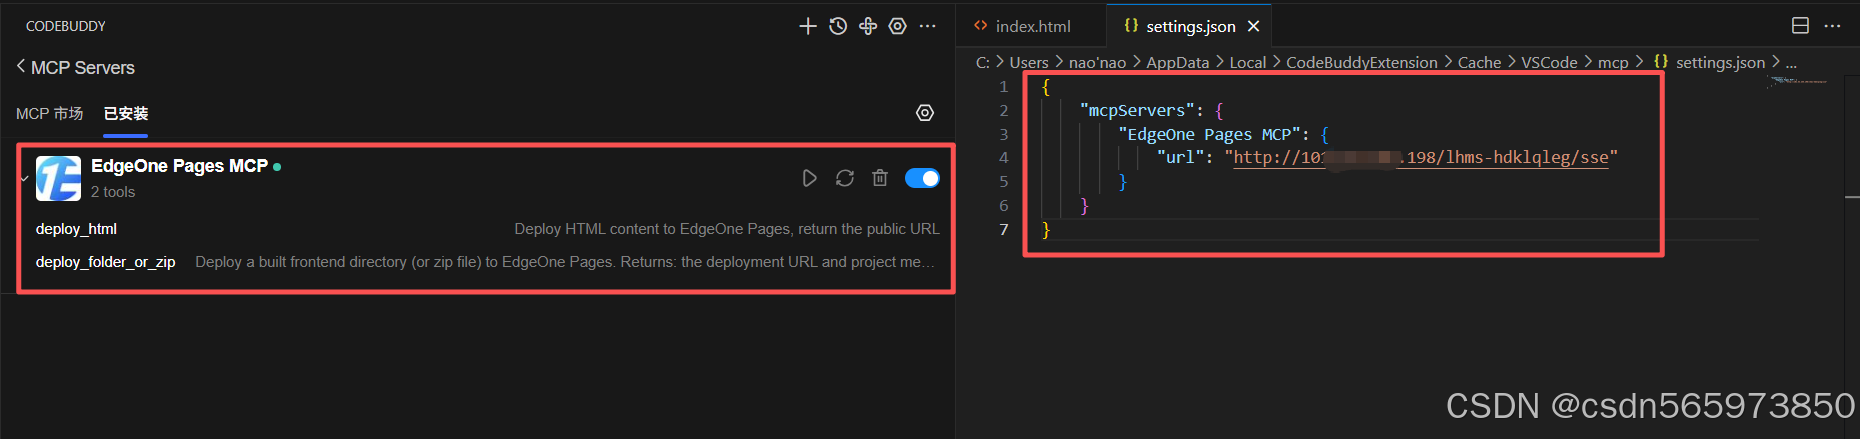Open the SSE url link in settings.json

1421,158
